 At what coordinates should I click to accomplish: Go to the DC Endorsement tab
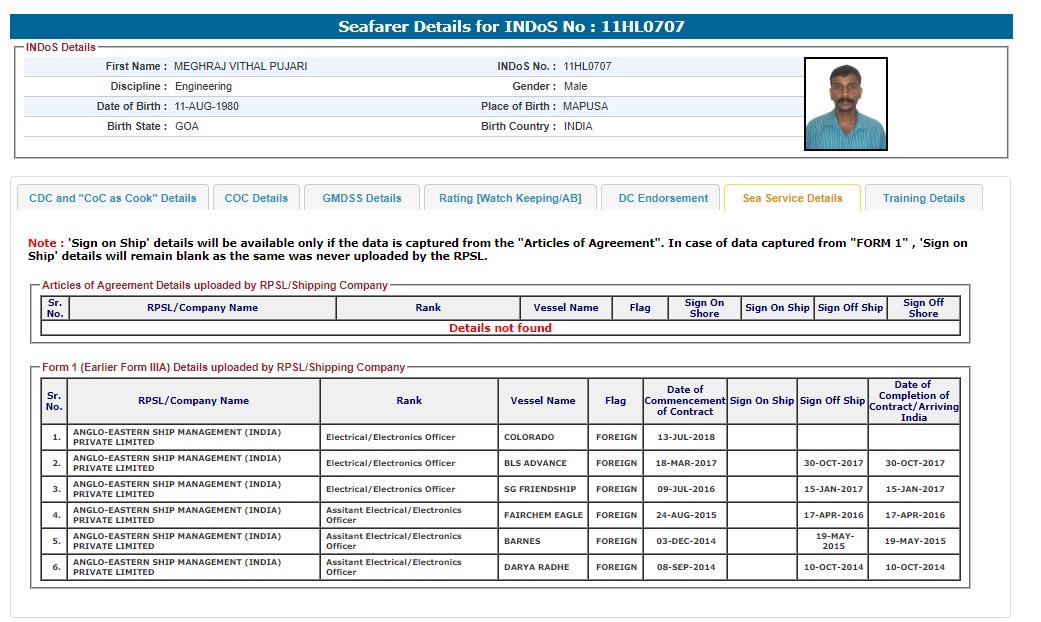[x=663, y=198]
